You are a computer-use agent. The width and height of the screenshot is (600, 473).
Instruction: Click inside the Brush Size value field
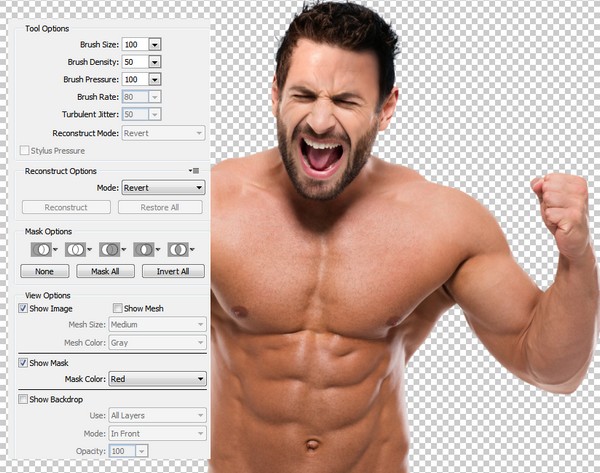coord(134,44)
